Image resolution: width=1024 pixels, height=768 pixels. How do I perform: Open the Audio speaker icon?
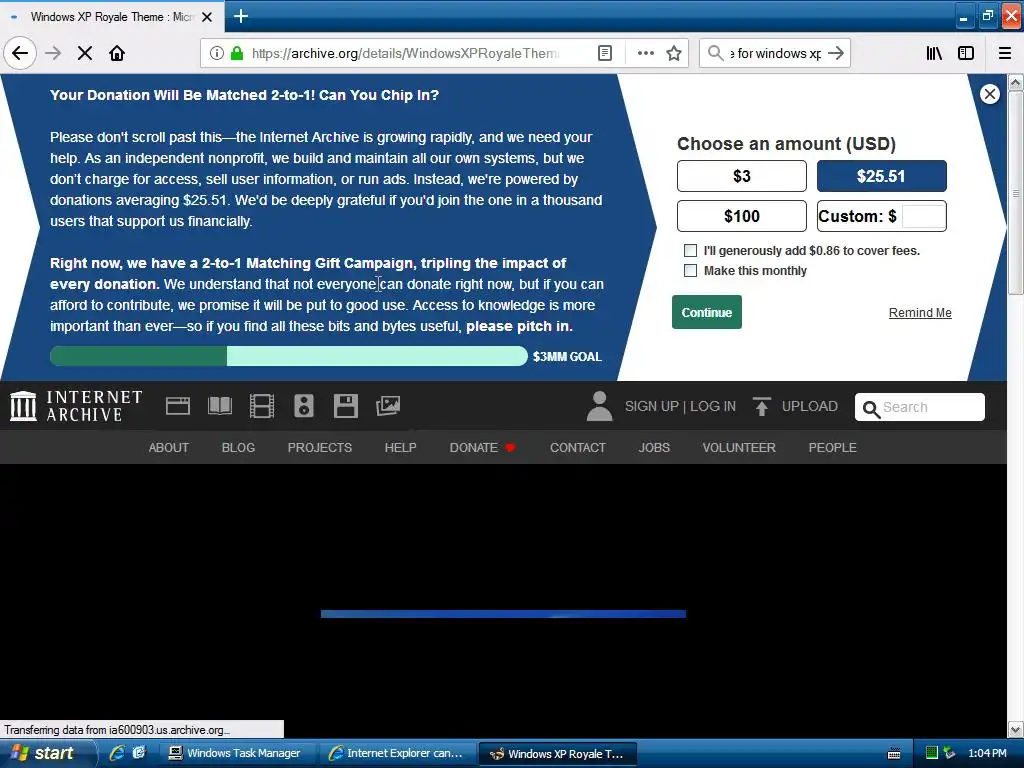(x=304, y=406)
